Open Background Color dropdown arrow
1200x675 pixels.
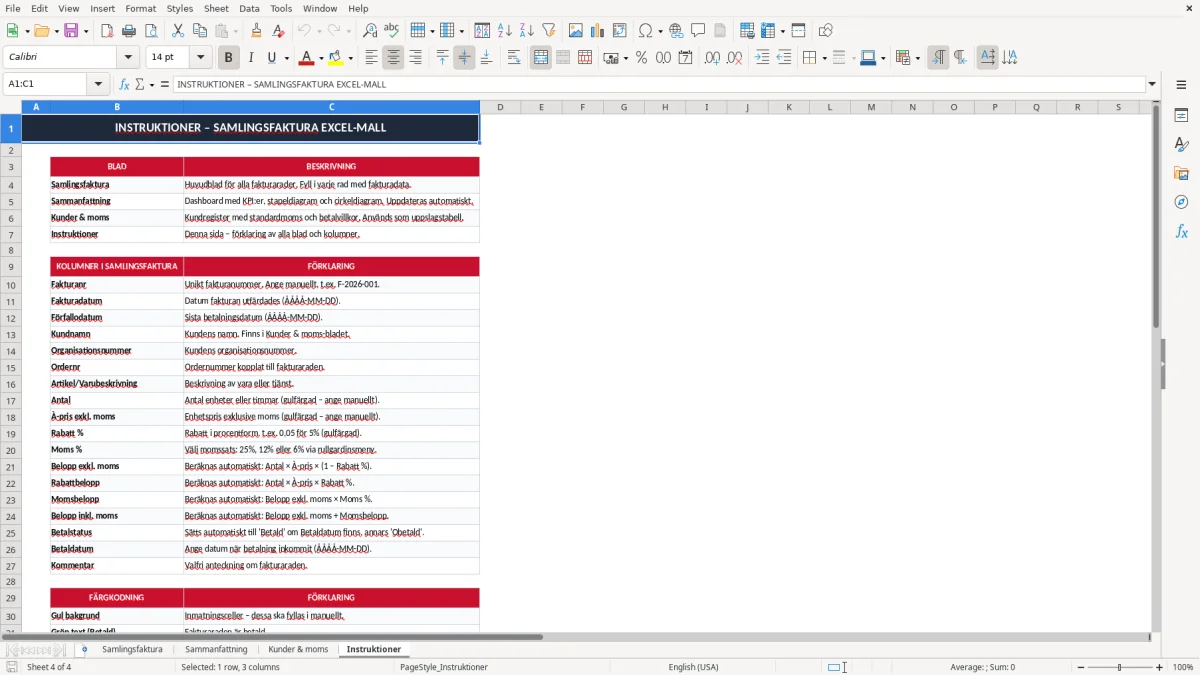pos(351,58)
